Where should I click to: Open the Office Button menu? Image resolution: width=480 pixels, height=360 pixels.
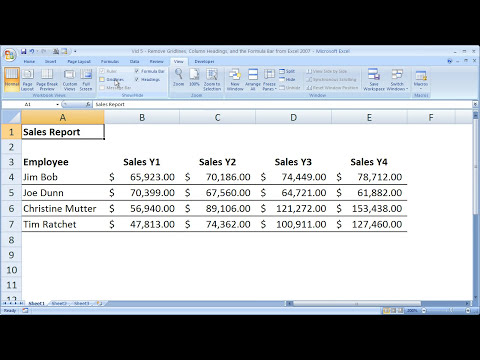coord(10,55)
